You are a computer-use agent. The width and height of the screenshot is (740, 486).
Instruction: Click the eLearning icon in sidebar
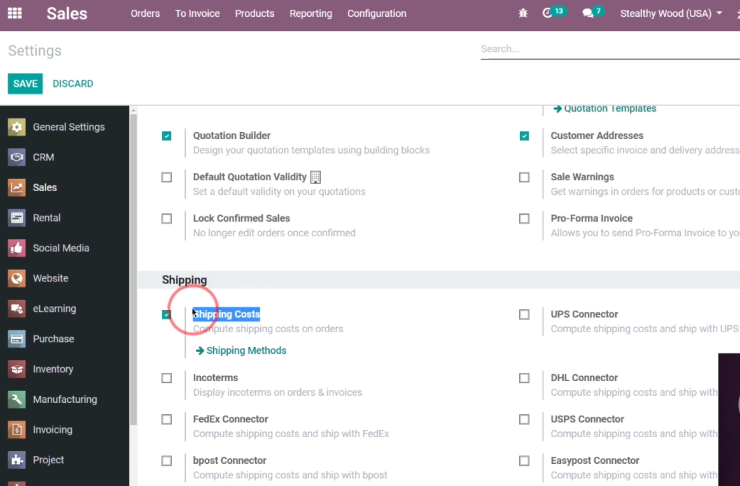point(17,309)
